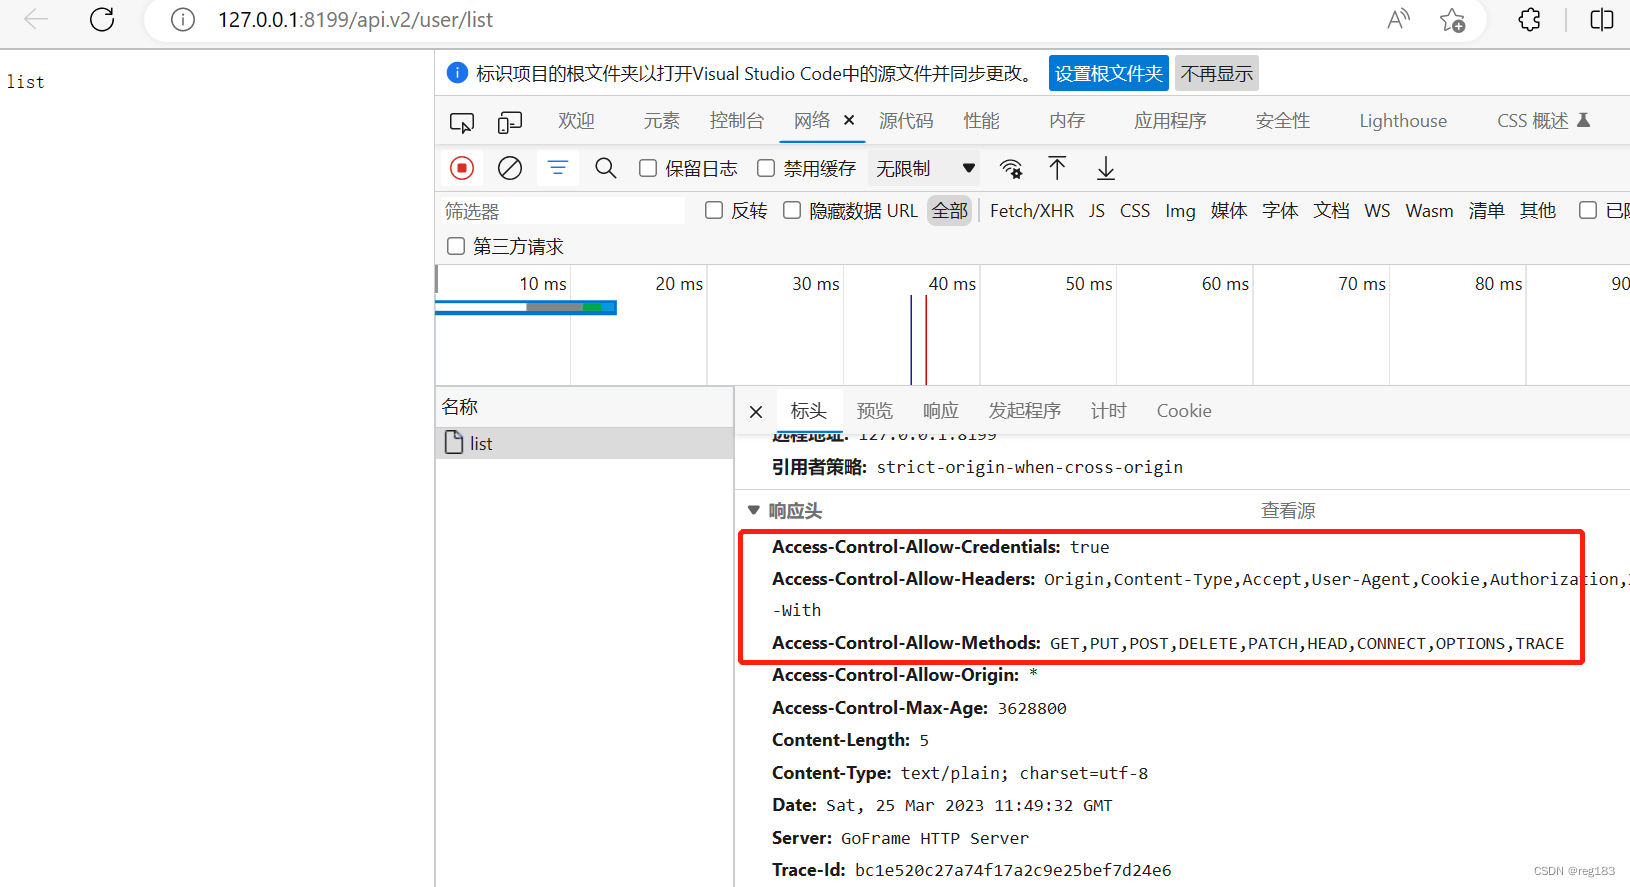Open browser extensions puzzle icon
The height and width of the screenshot is (887, 1630).
(x=1529, y=19)
